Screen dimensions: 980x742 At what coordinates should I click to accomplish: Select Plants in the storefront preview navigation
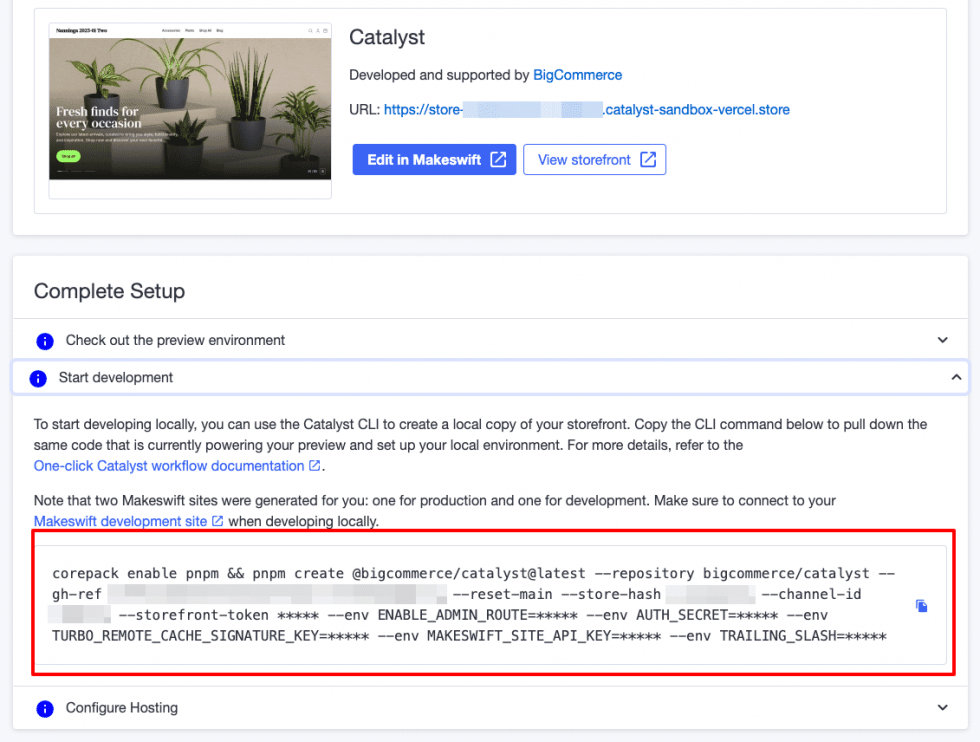[187, 31]
